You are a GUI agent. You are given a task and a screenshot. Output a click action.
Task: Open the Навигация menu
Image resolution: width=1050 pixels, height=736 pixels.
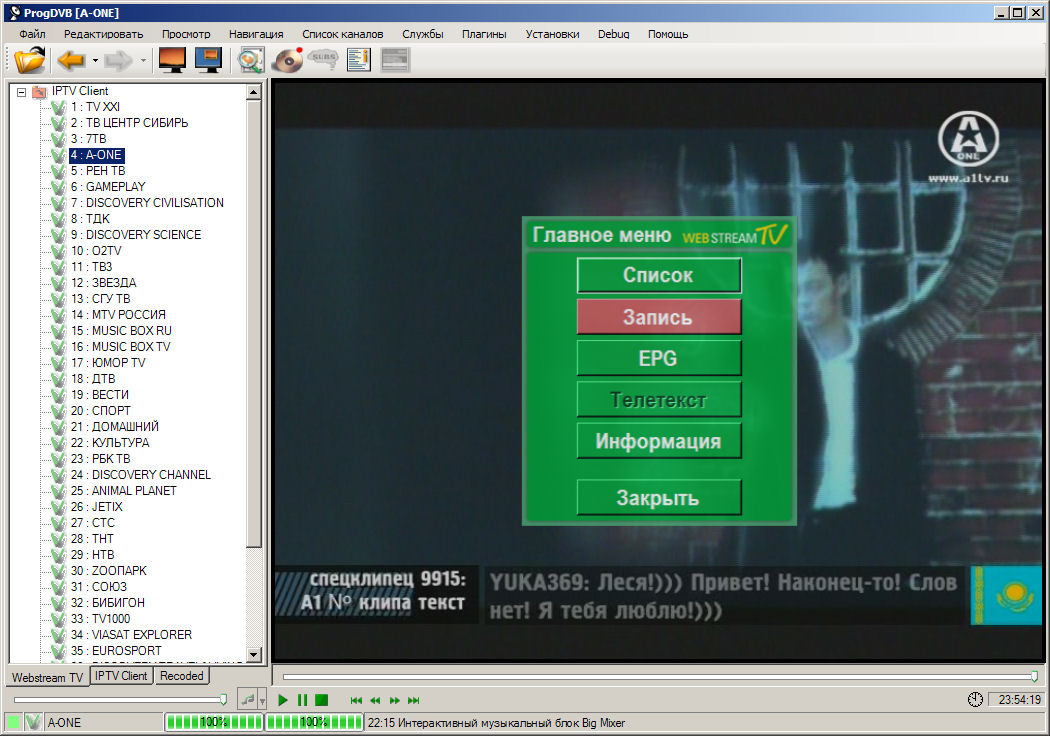pos(256,34)
